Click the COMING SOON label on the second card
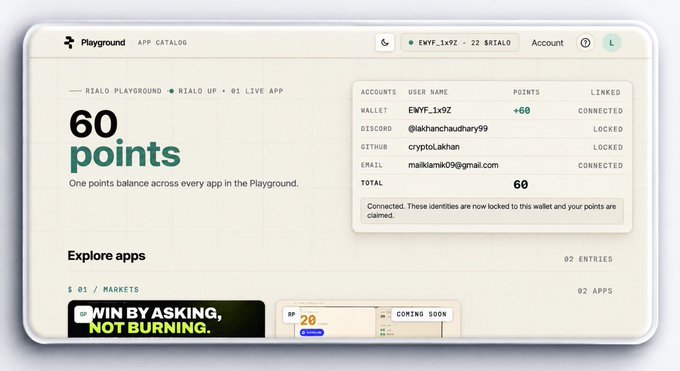The height and width of the screenshot is (371, 680). point(422,314)
